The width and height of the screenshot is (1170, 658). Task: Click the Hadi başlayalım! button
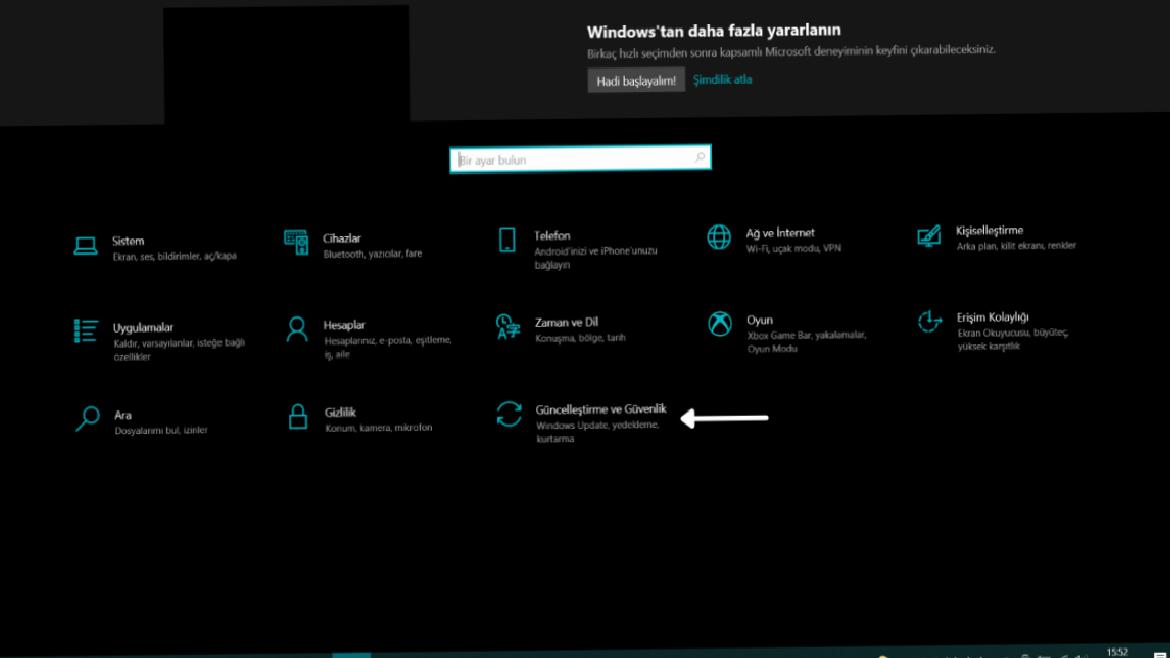tap(636, 81)
